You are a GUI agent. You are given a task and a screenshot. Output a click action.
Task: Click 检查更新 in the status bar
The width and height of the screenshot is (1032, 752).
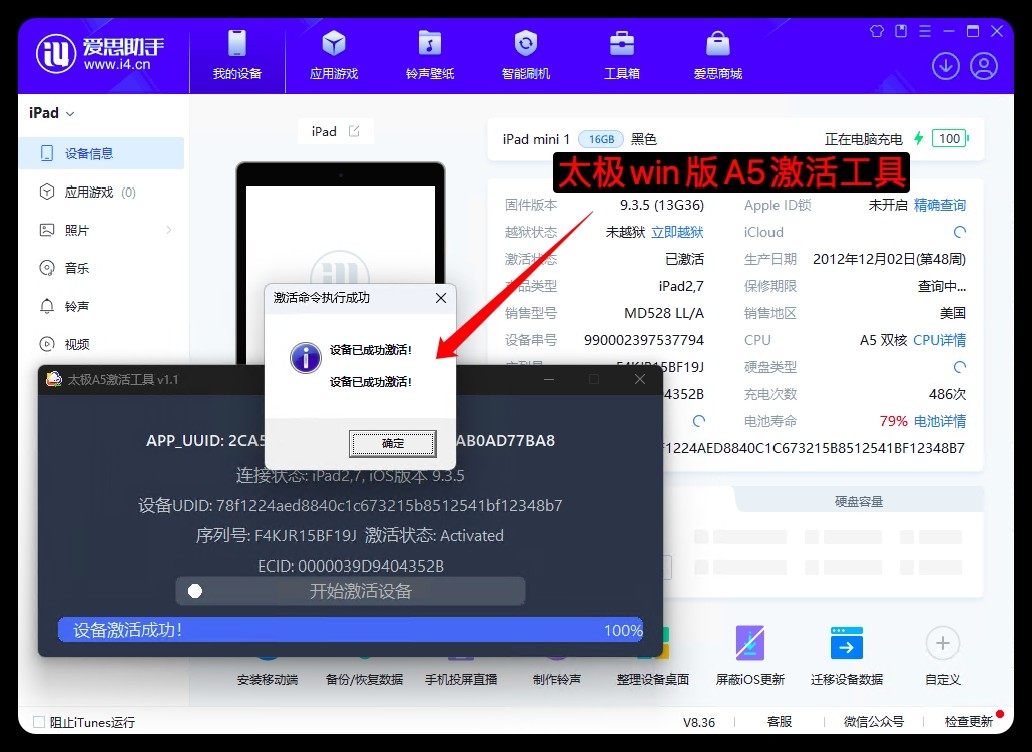968,722
